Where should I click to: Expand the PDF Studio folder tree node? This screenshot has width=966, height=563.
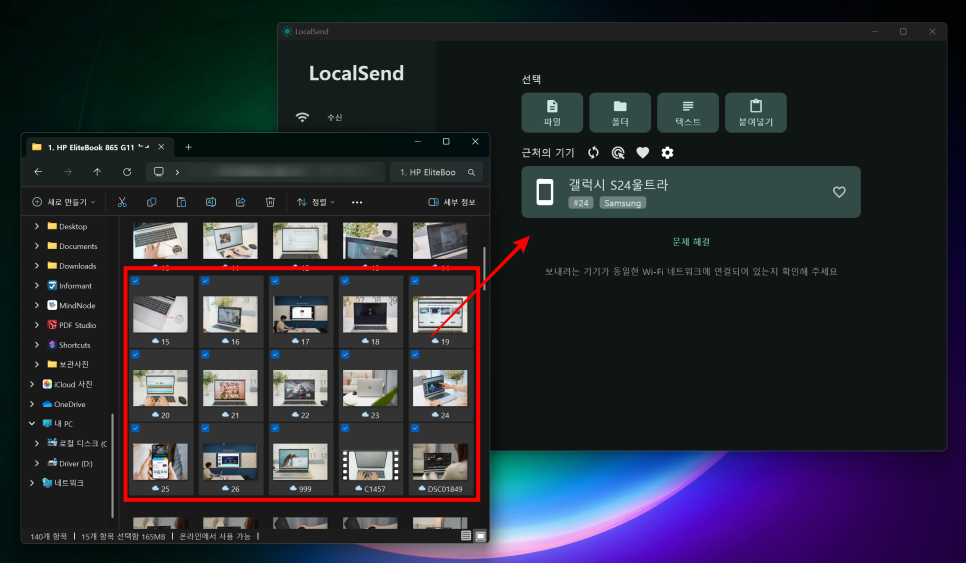coord(37,325)
